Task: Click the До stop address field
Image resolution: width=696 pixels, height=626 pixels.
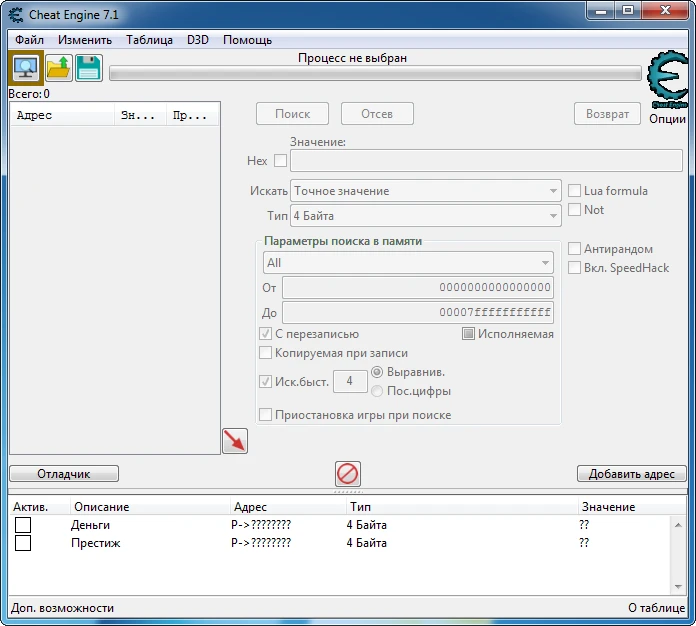Action: pos(418,312)
